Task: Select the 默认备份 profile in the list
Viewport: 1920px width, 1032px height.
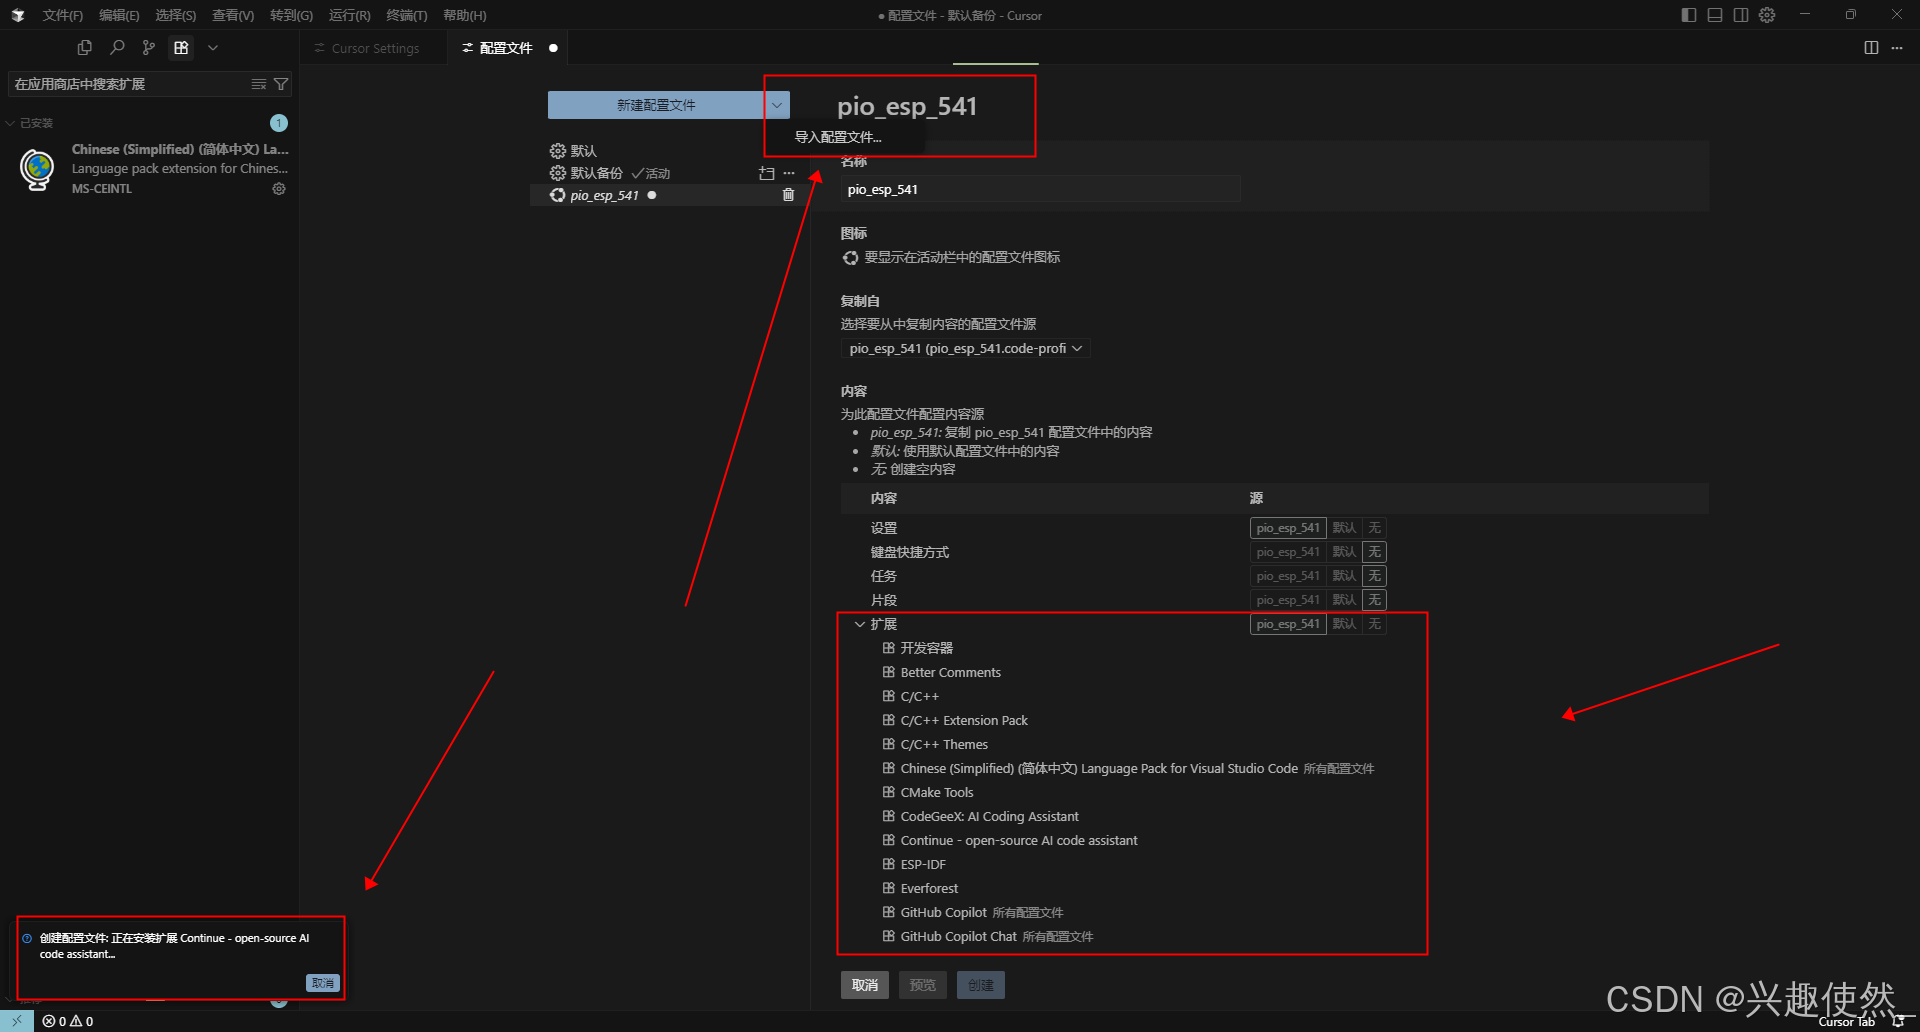Action: pos(597,173)
